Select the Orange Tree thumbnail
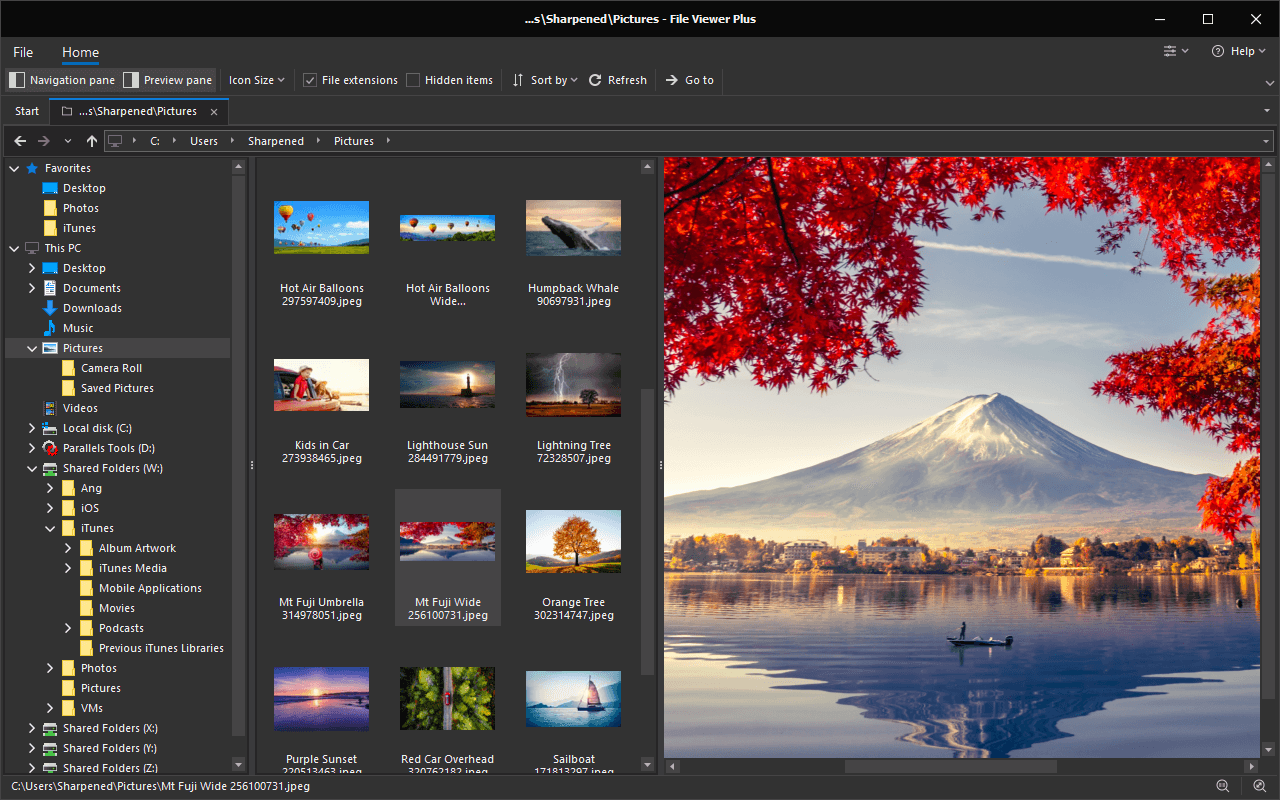Image resolution: width=1280 pixels, height=800 pixels. (574, 542)
